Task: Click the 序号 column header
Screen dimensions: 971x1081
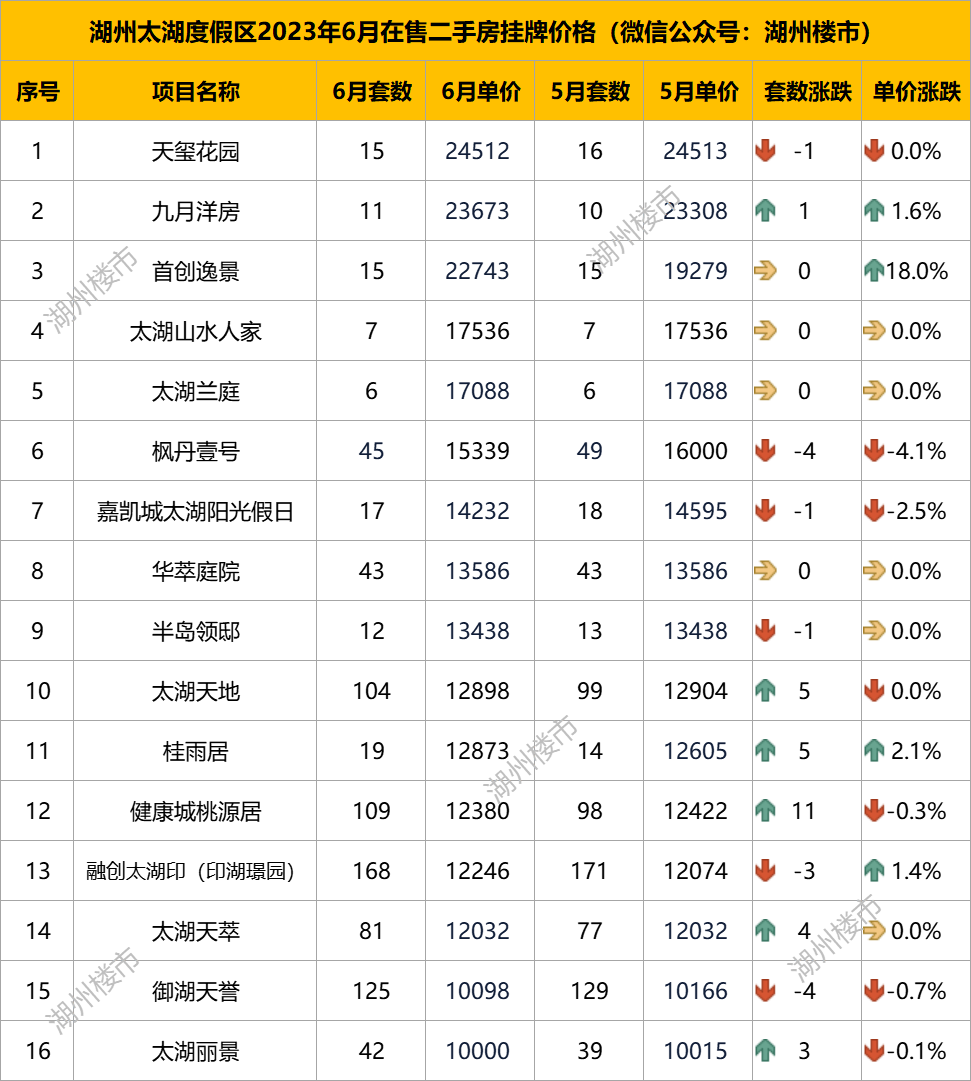Action: point(37,91)
